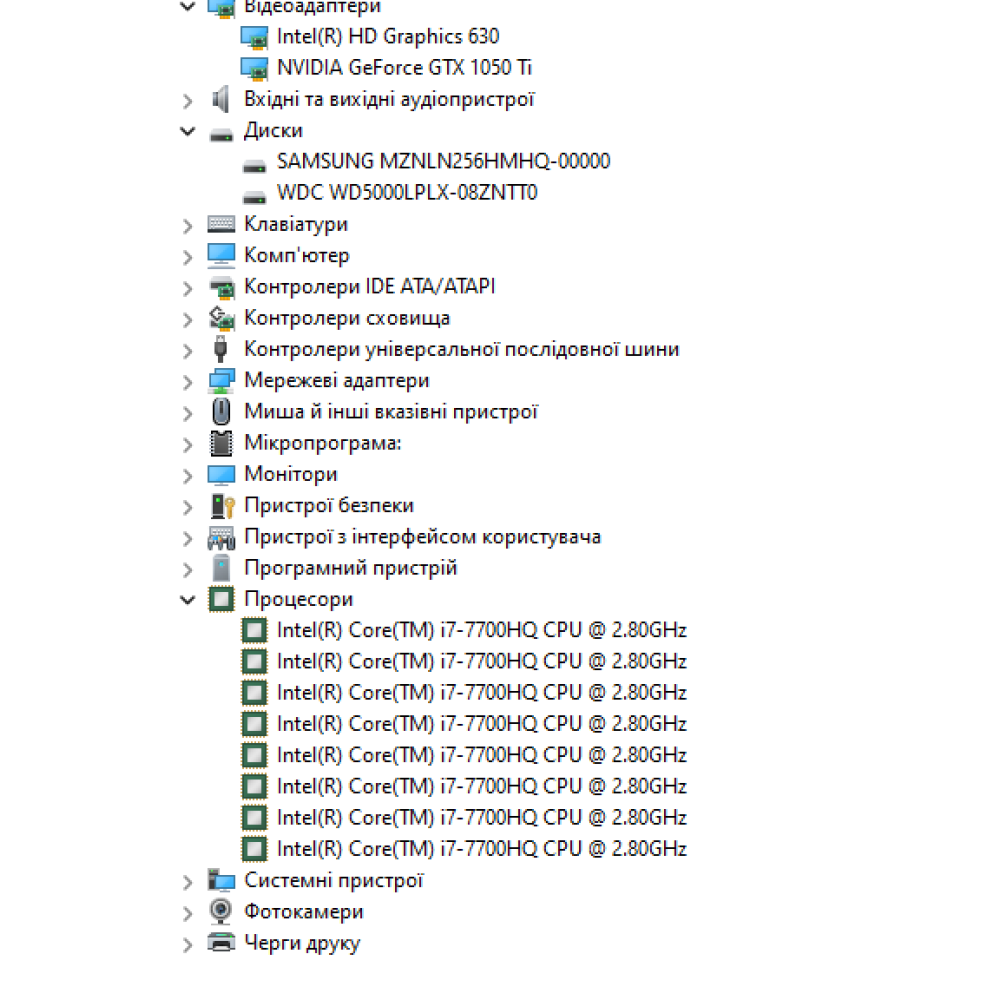Click the speaker icon for Вхідні та вихідні аудіопристрої
The height and width of the screenshot is (1000, 1000).
(221, 99)
